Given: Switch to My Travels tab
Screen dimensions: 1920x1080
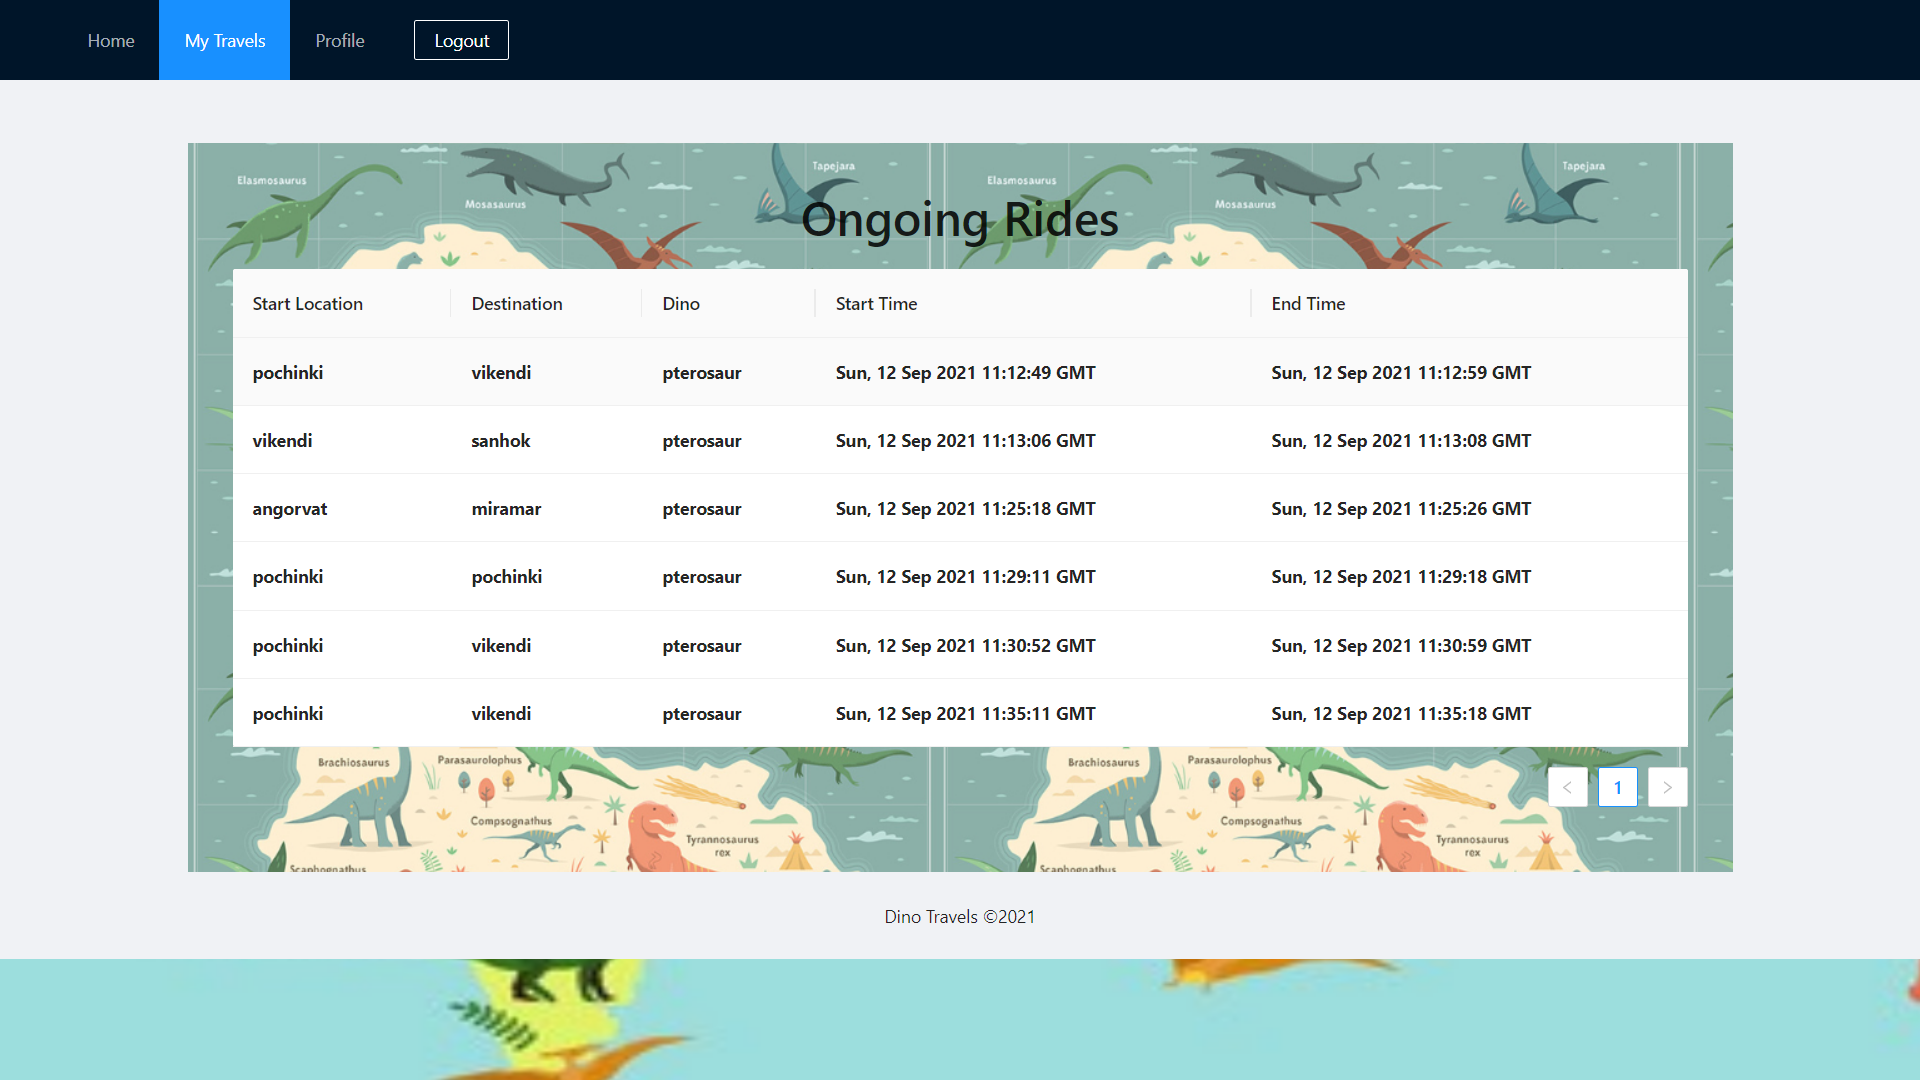Looking at the screenshot, I should 225,40.
